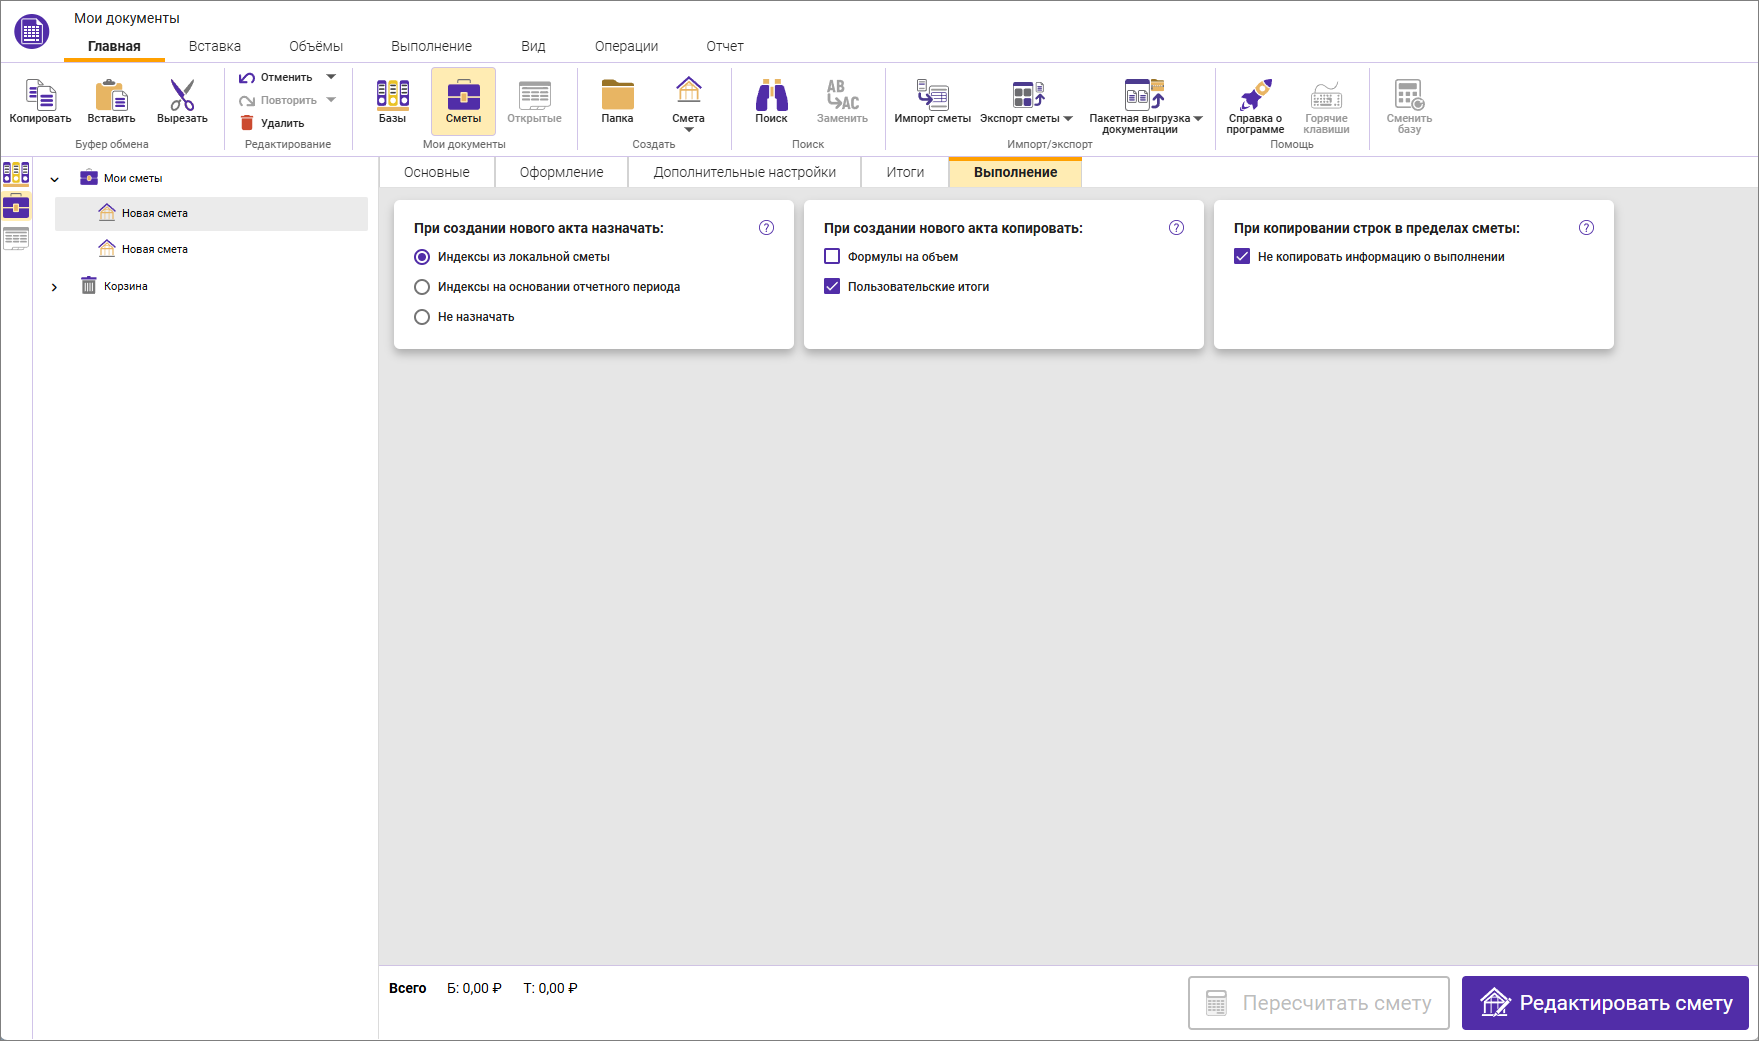
Task: Open the Экспорт сметы dropdown
Action: 1068,119
